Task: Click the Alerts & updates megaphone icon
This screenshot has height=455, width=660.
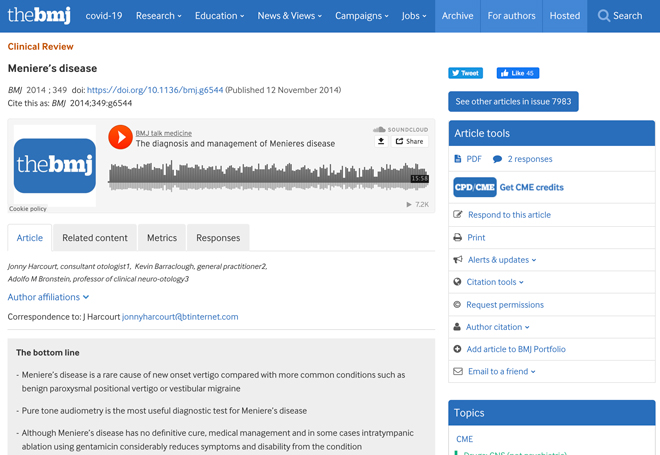Action: click(458, 260)
